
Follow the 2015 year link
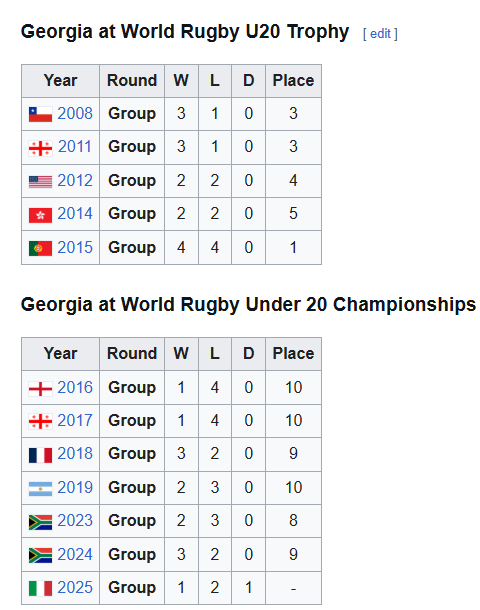pos(75,247)
